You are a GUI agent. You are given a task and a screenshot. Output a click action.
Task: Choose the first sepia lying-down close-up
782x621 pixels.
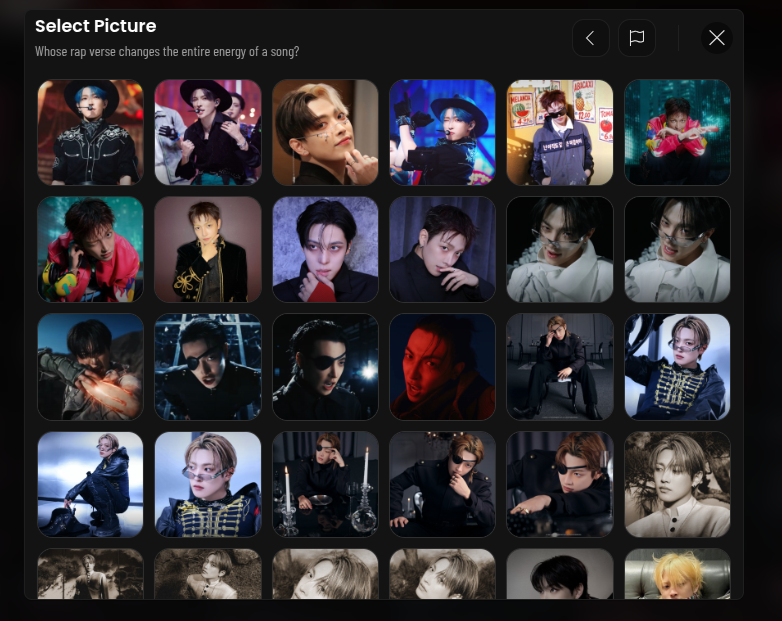click(x=325, y=574)
